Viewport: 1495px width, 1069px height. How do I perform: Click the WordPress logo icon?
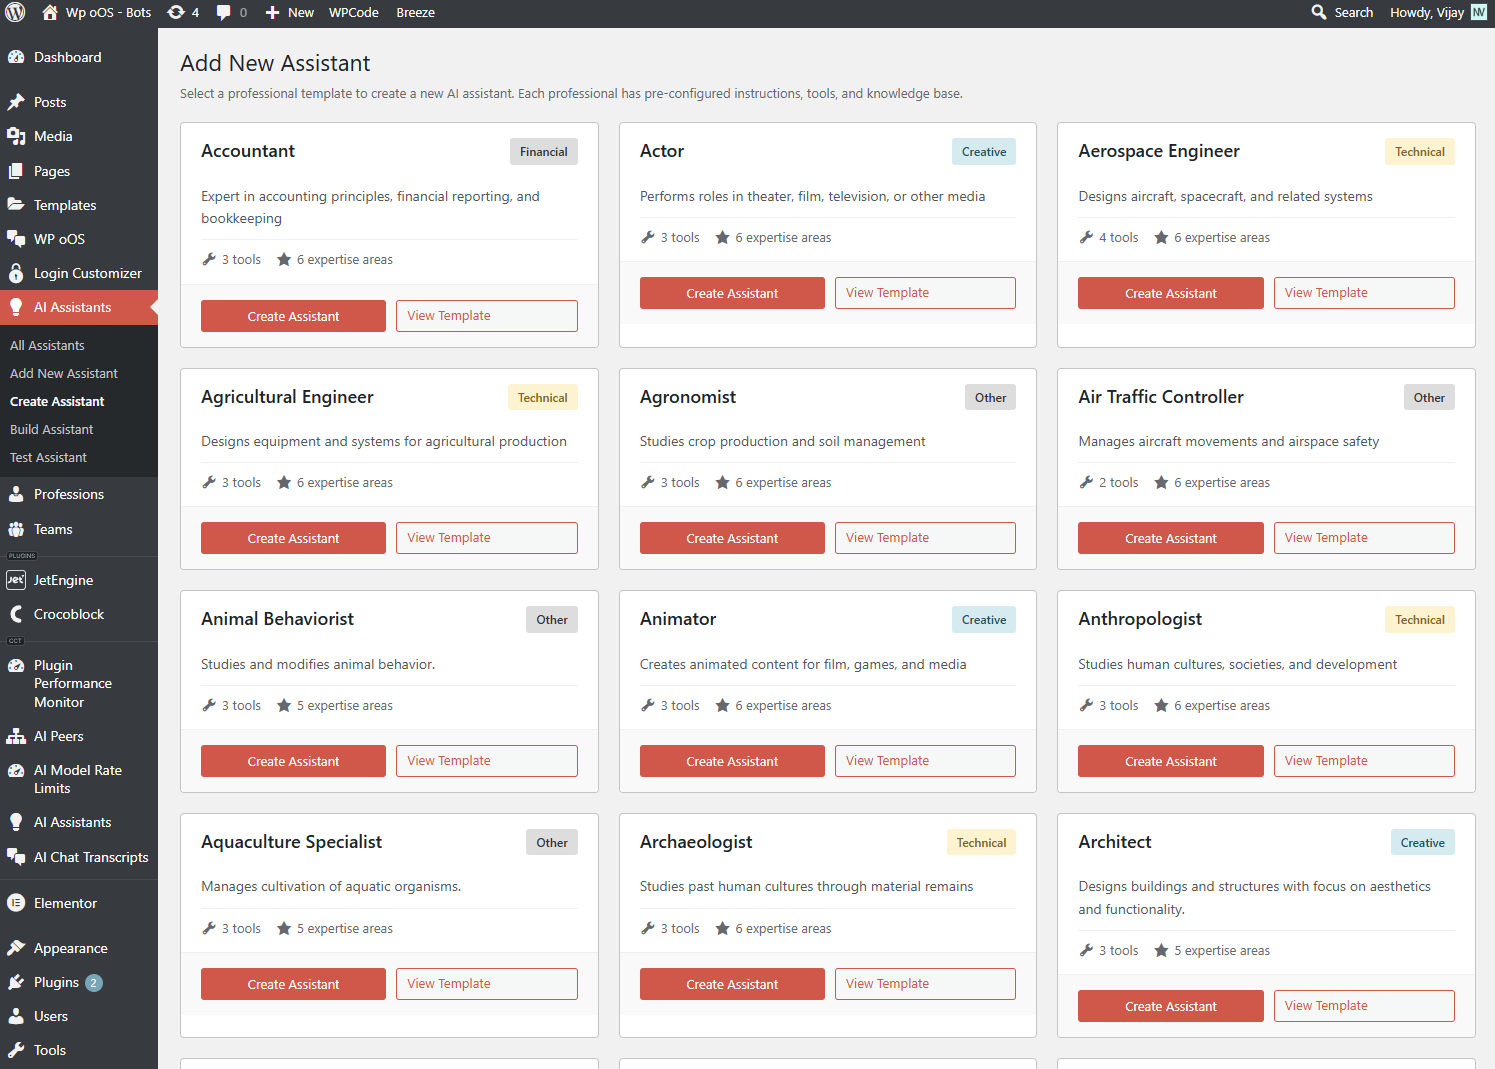tap(15, 12)
